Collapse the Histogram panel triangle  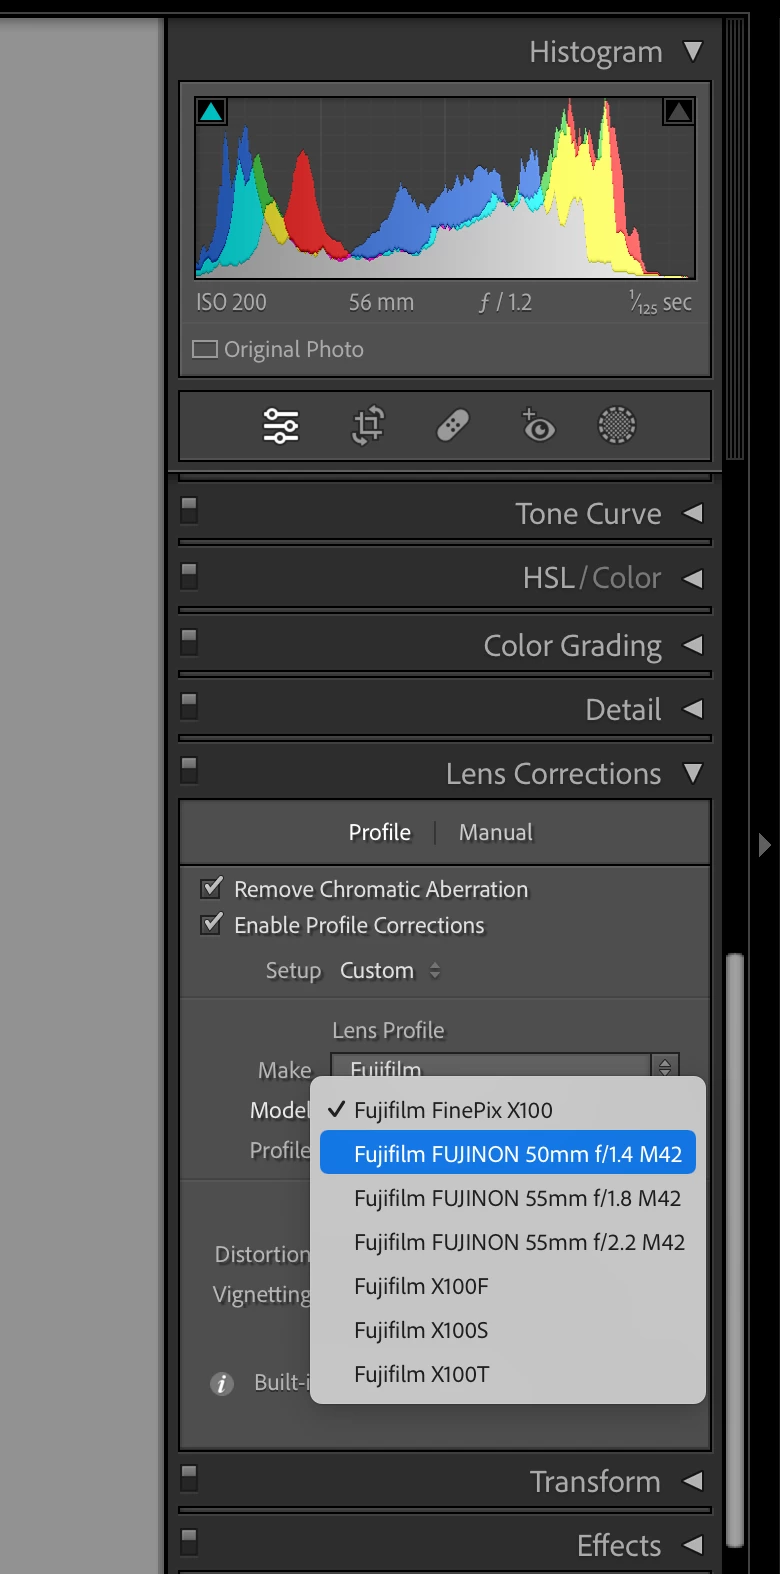693,51
